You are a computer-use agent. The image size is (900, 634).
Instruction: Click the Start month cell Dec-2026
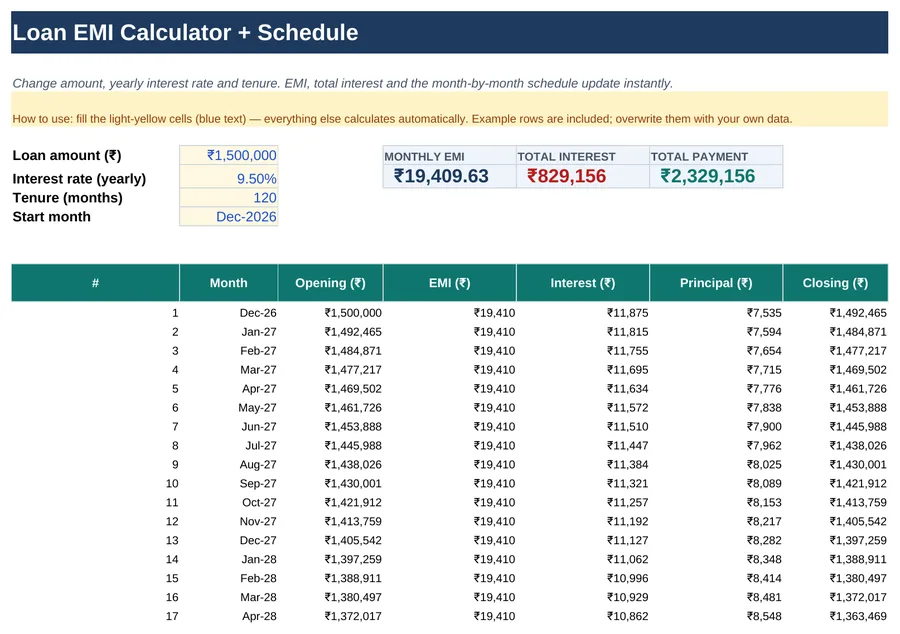[x=228, y=217]
